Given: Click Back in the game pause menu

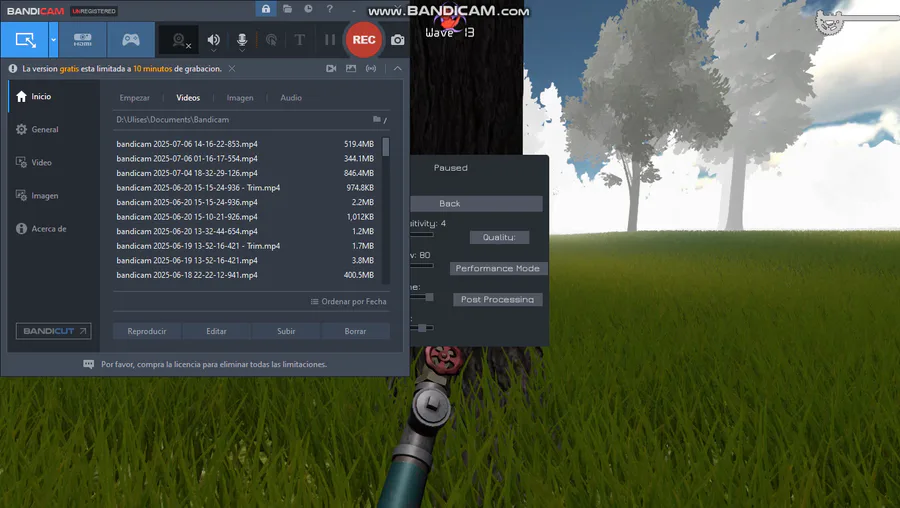Looking at the screenshot, I should [476, 204].
